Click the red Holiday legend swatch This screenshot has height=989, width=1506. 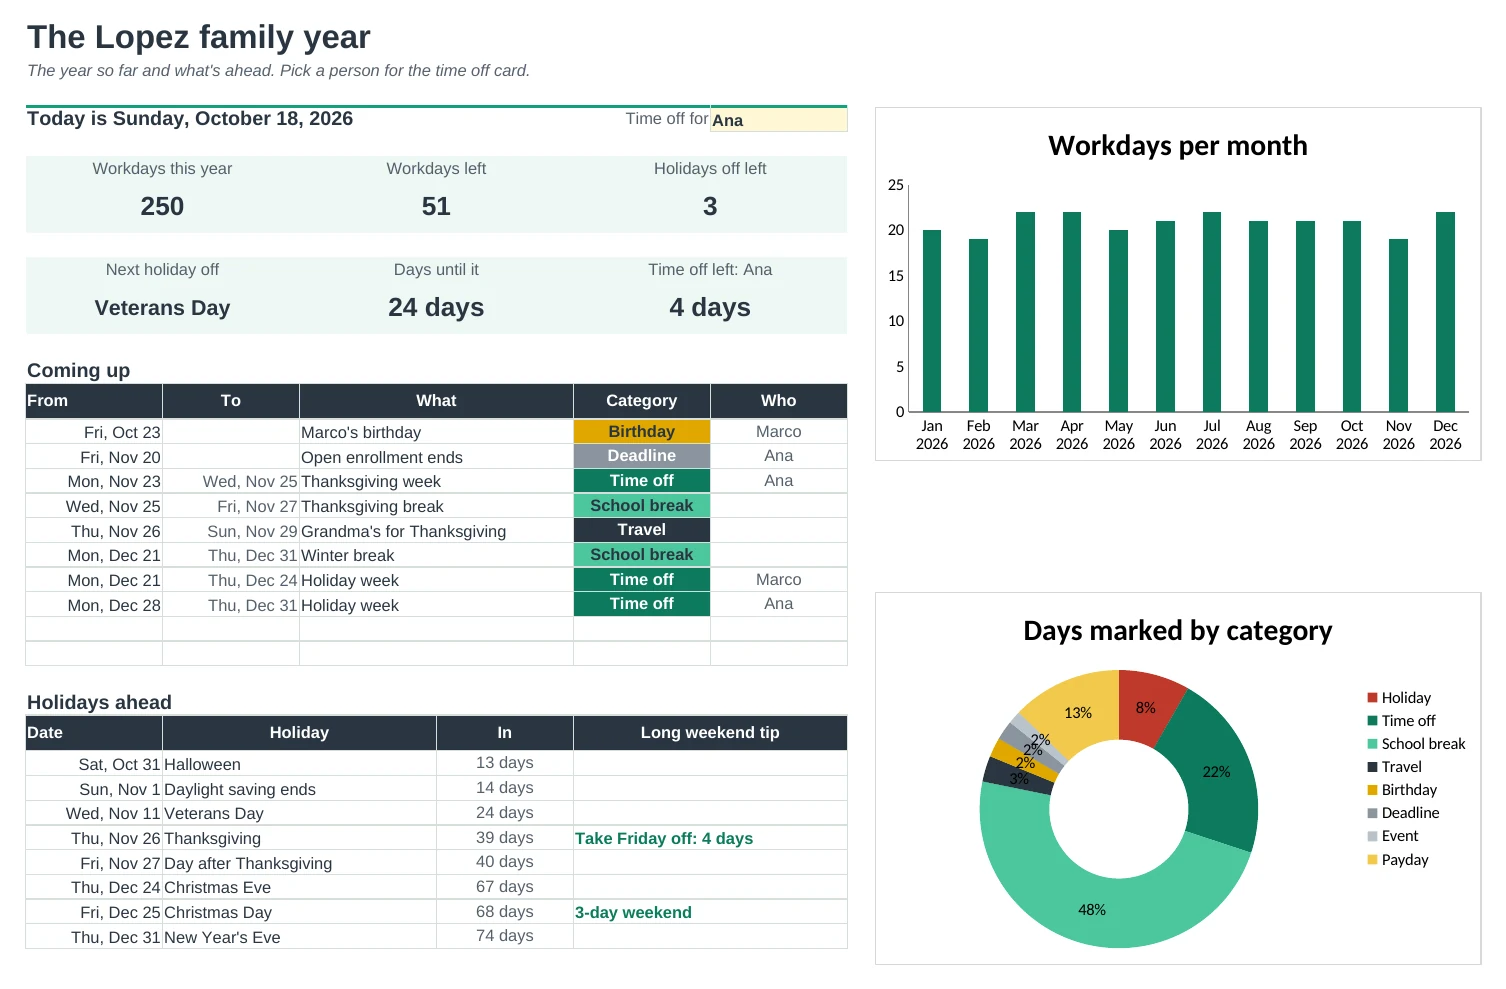coord(1373,698)
